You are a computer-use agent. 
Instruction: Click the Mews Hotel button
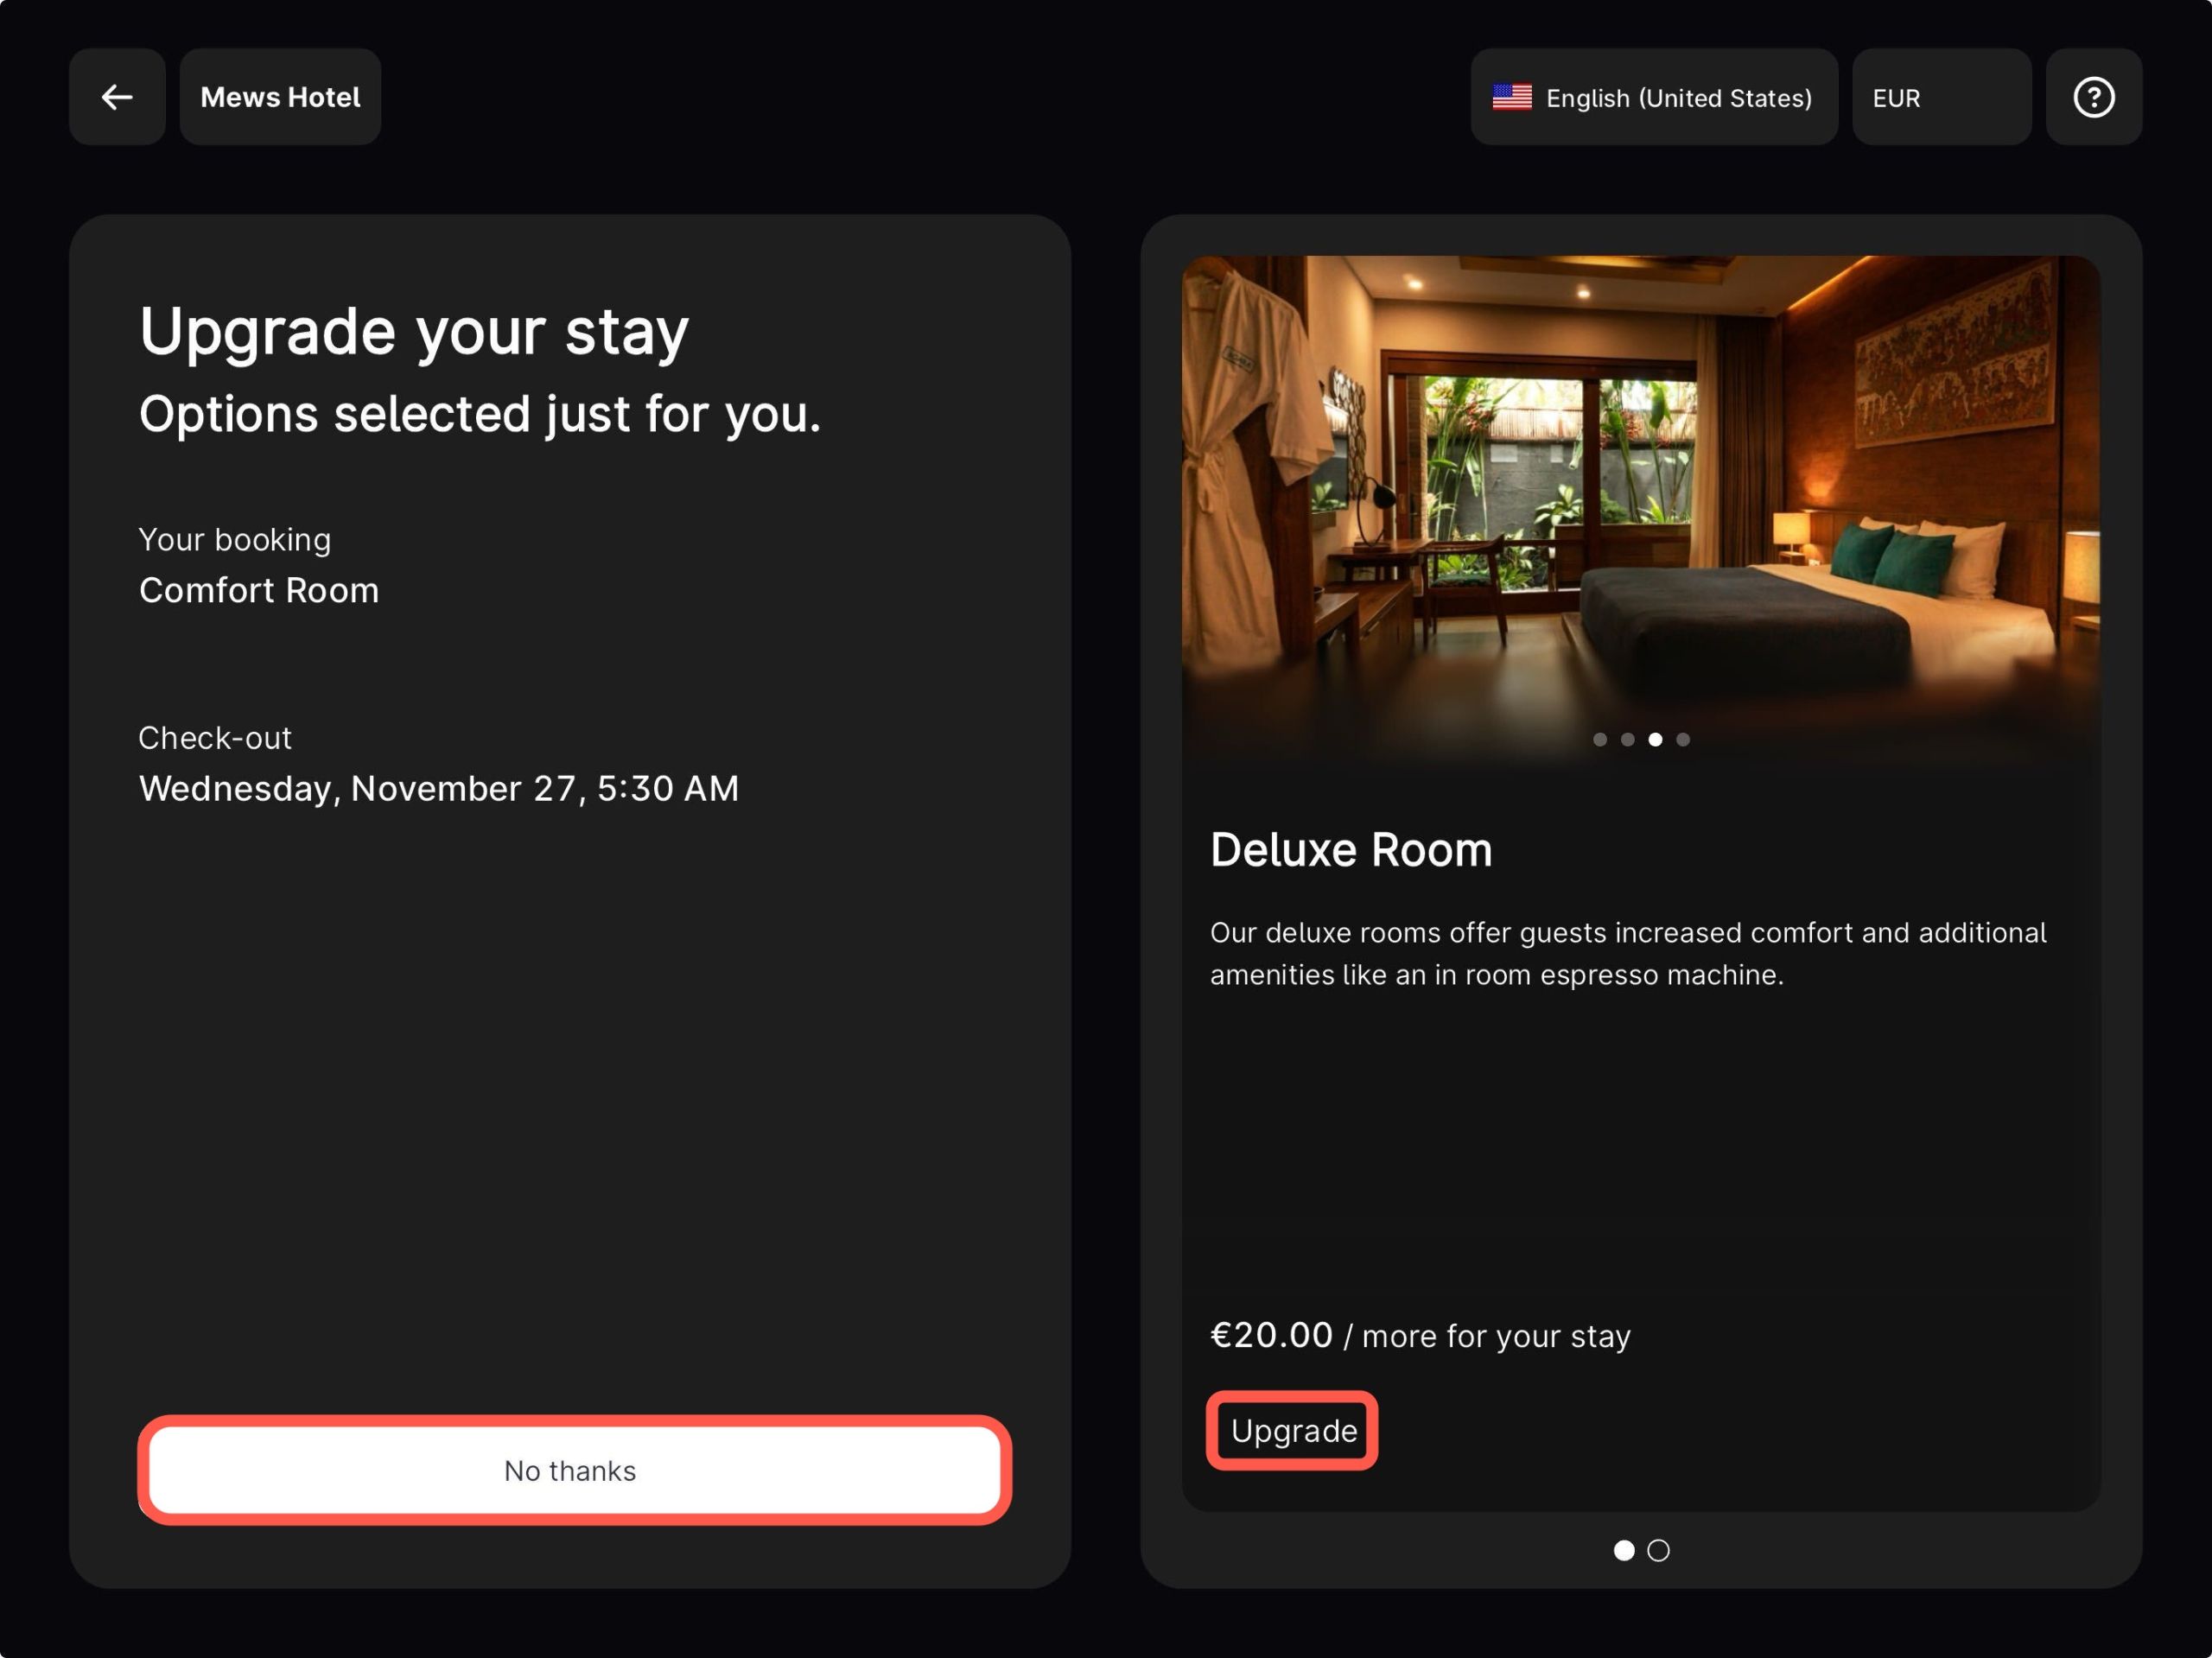[x=280, y=97]
